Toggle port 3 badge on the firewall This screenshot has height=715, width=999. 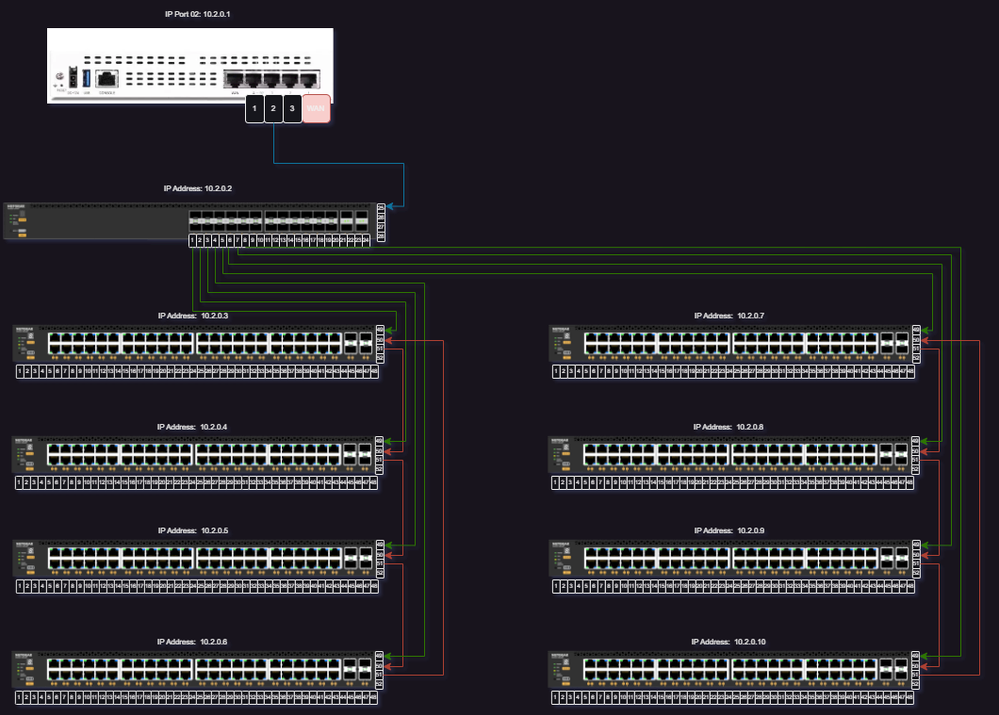point(292,107)
